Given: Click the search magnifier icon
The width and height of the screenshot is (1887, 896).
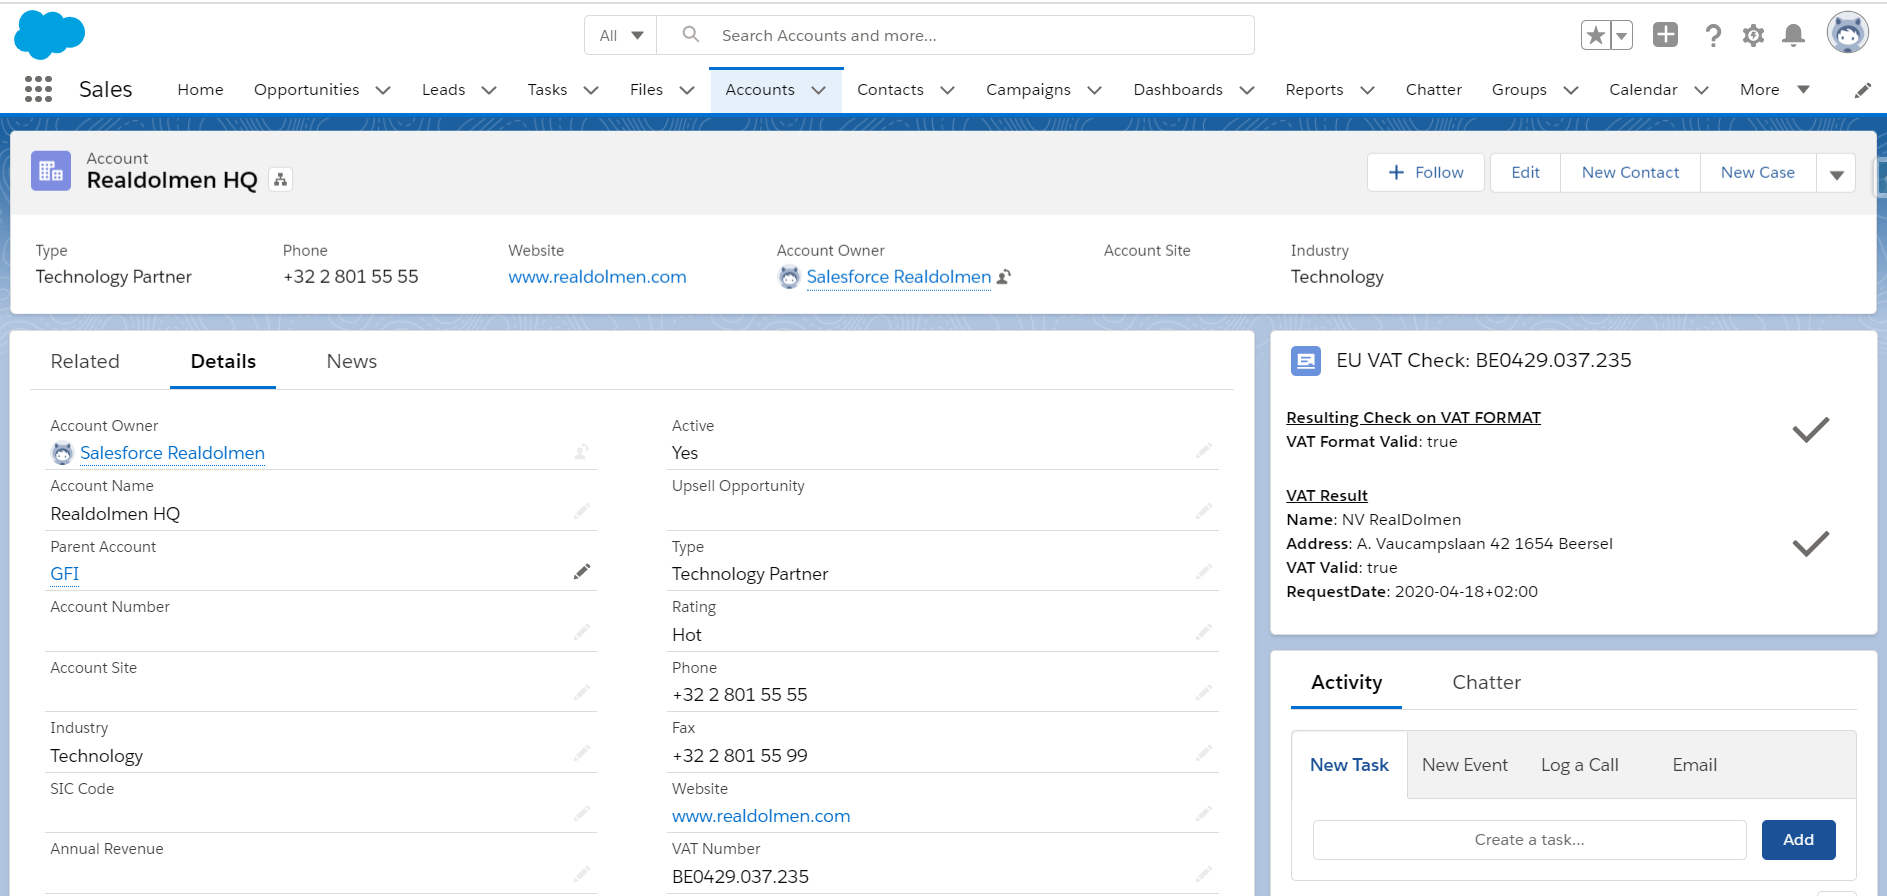Looking at the screenshot, I should click(x=690, y=34).
